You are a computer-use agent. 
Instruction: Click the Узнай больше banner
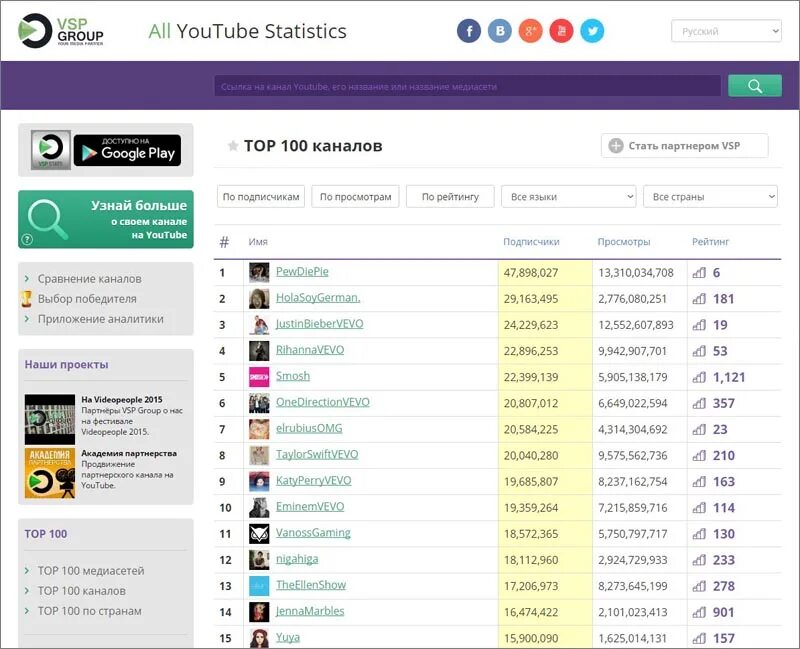[106, 219]
